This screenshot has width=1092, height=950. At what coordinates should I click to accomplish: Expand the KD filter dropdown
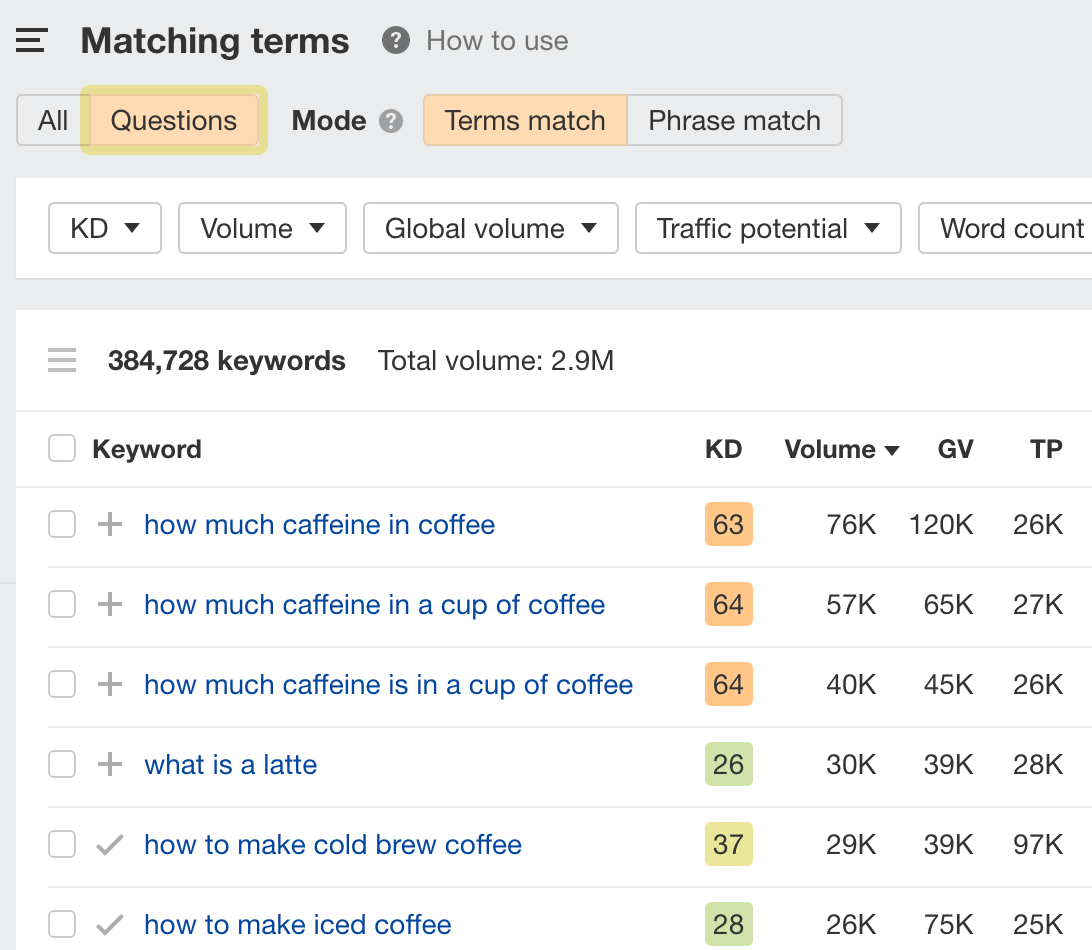click(x=105, y=229)
